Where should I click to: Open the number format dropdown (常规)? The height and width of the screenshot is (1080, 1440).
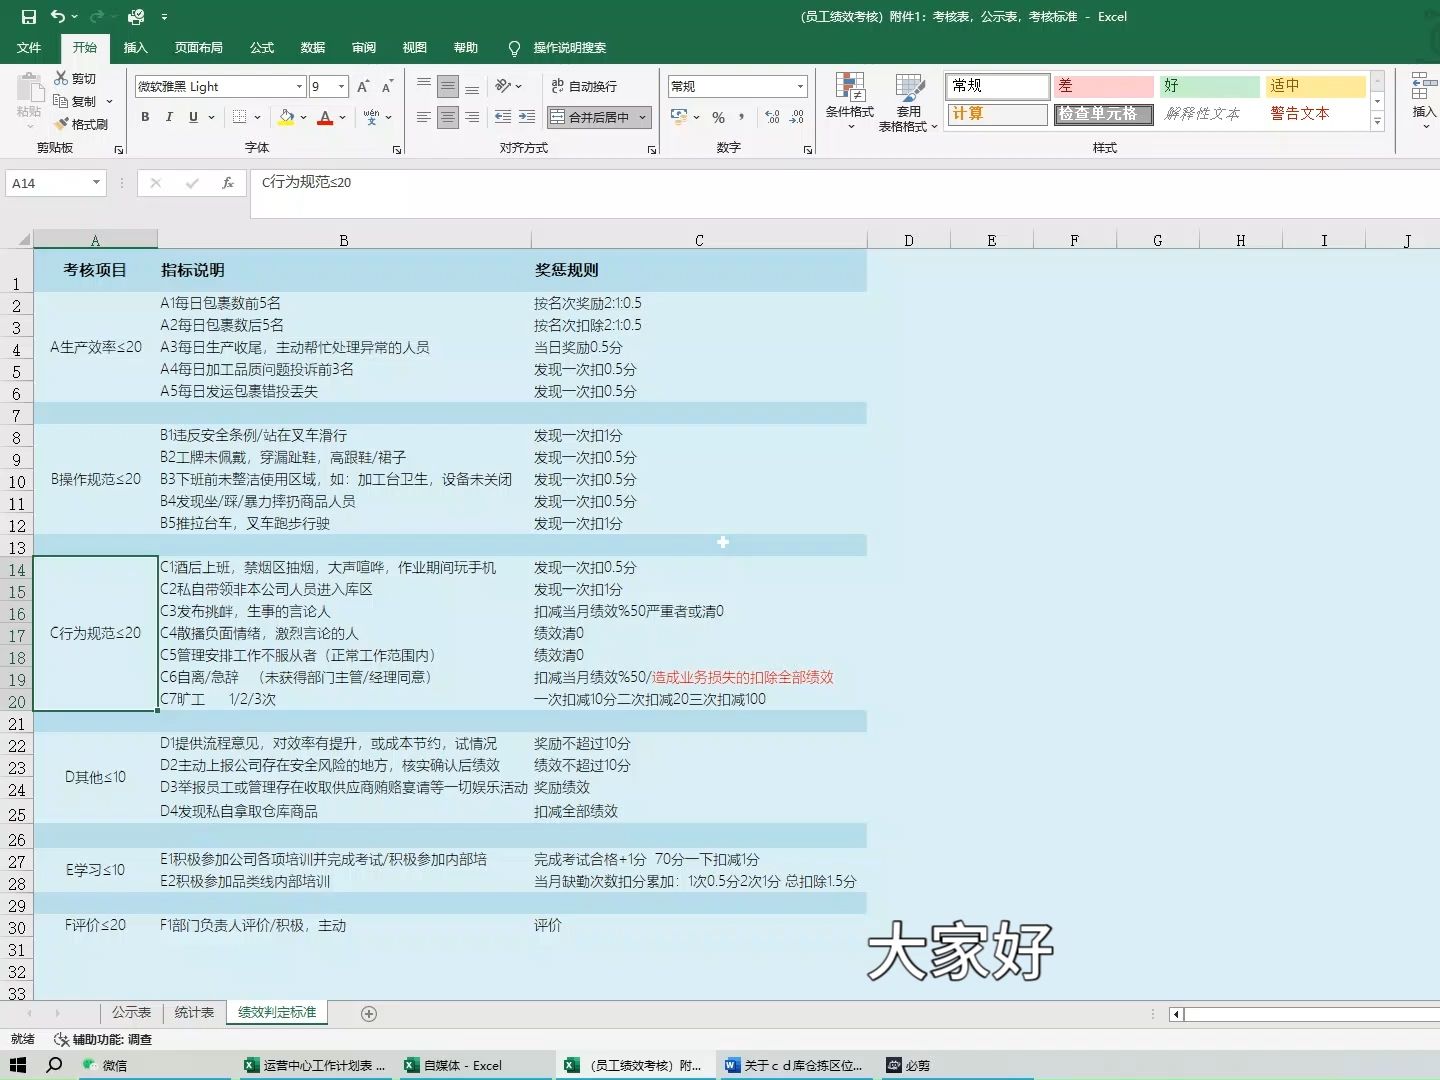[x=800, y=86]
